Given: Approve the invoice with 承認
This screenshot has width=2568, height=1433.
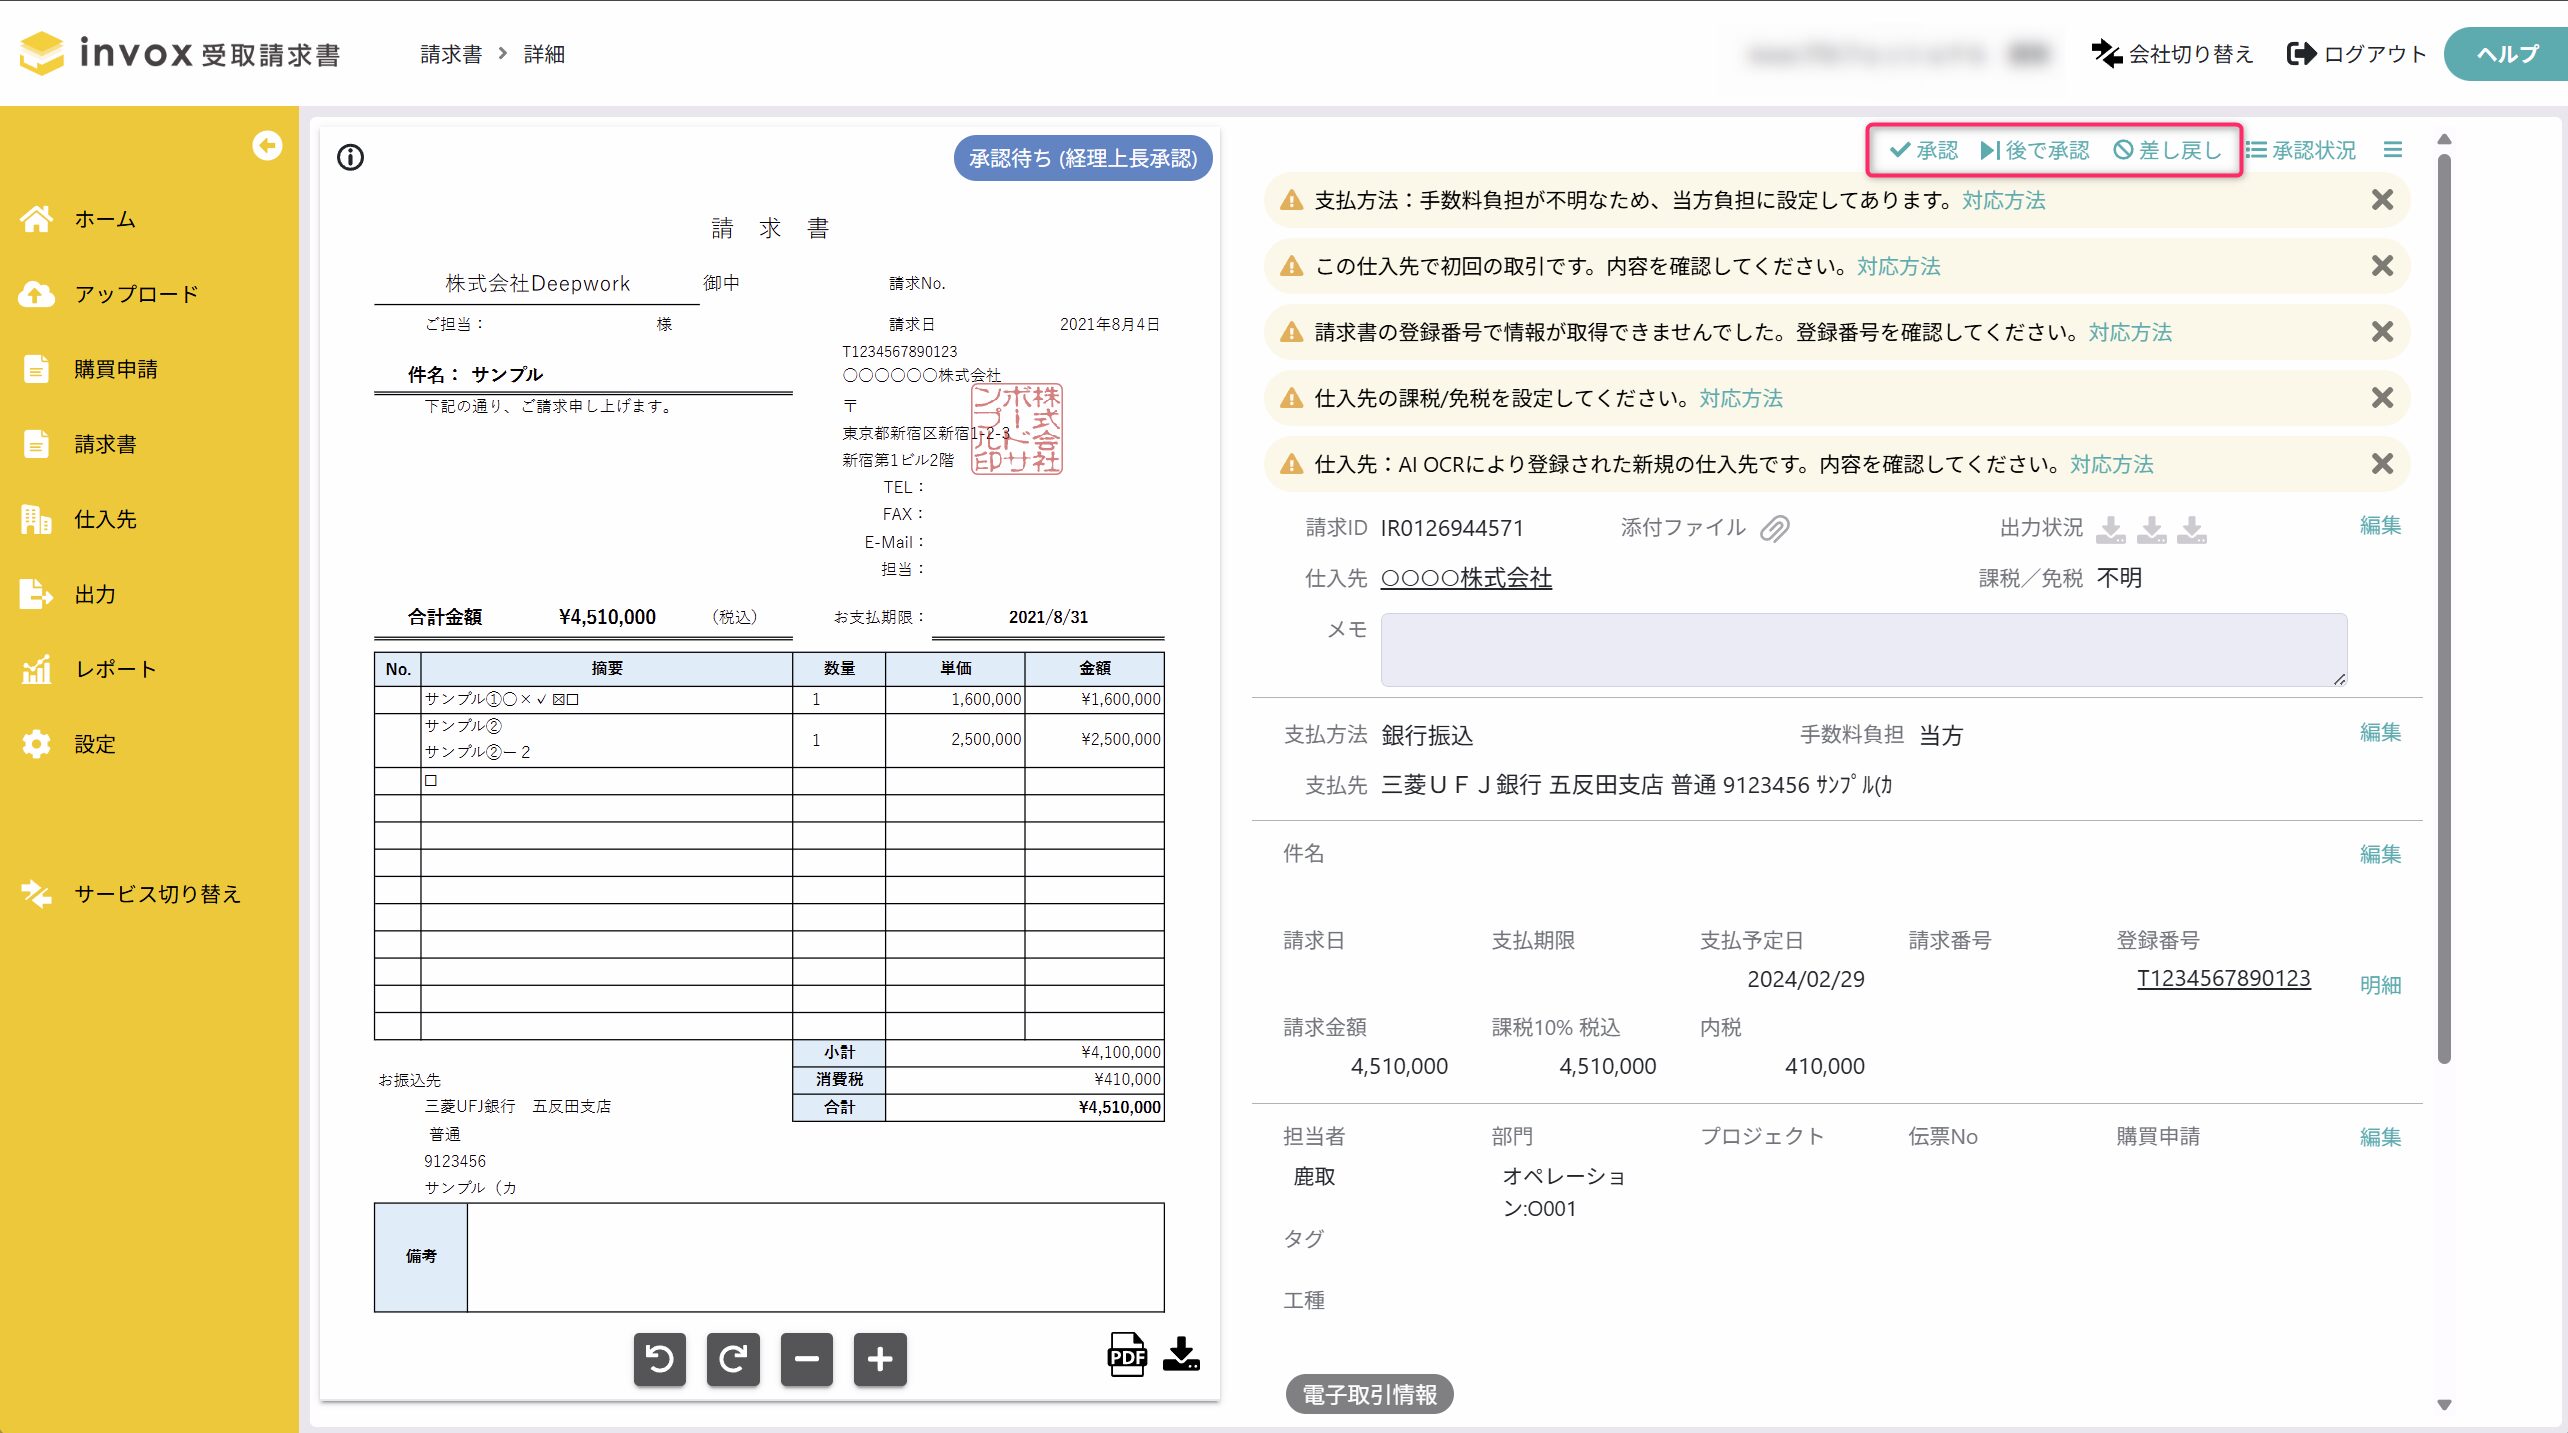Looking at the screenshot, I should tap(1924, 150).
